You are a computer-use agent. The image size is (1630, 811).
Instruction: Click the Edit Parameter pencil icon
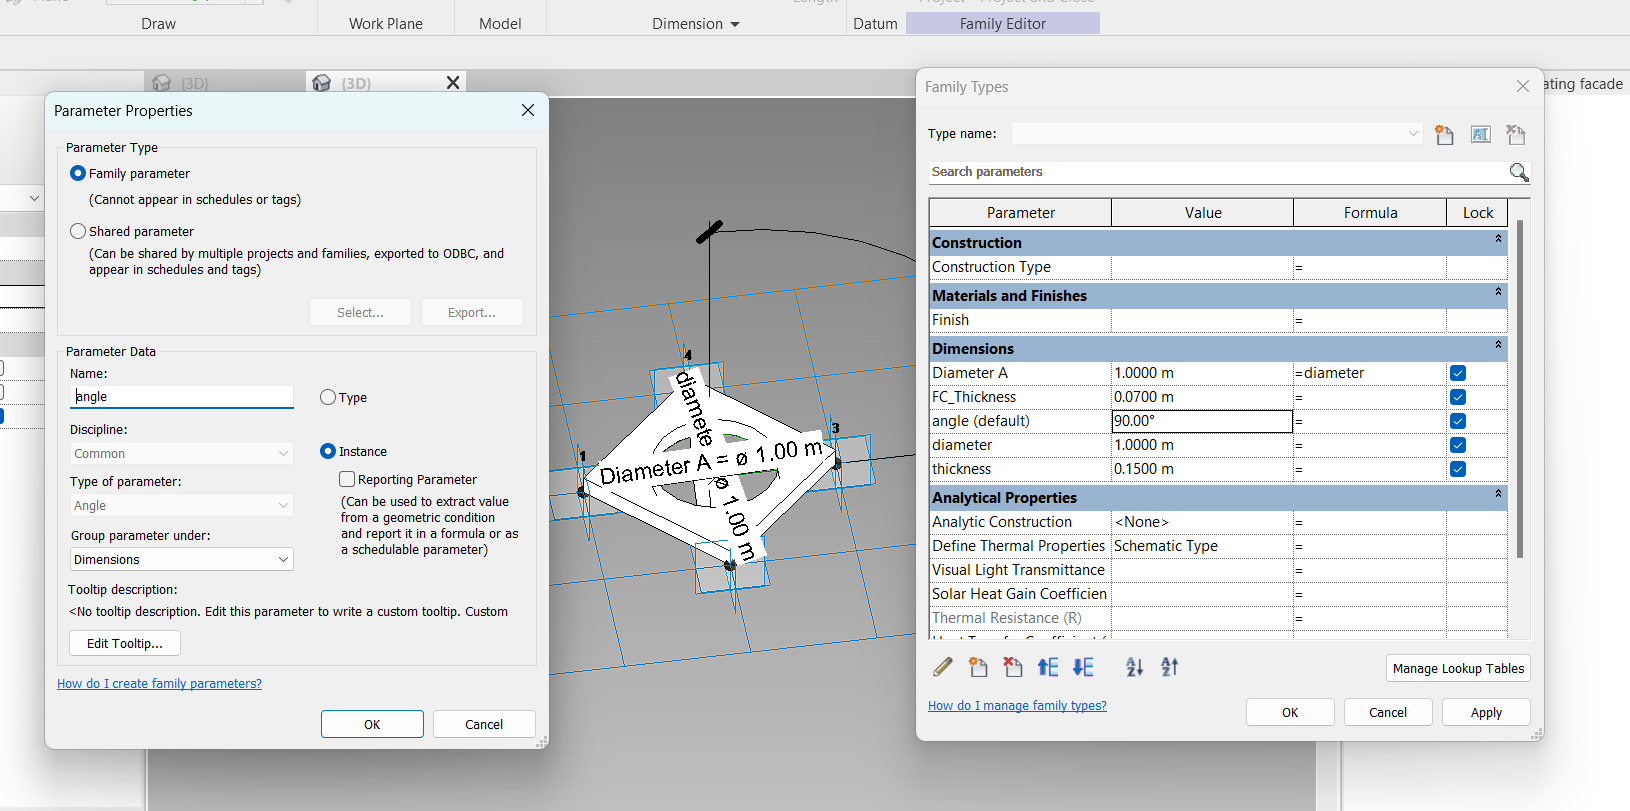[x=942, y=667]
